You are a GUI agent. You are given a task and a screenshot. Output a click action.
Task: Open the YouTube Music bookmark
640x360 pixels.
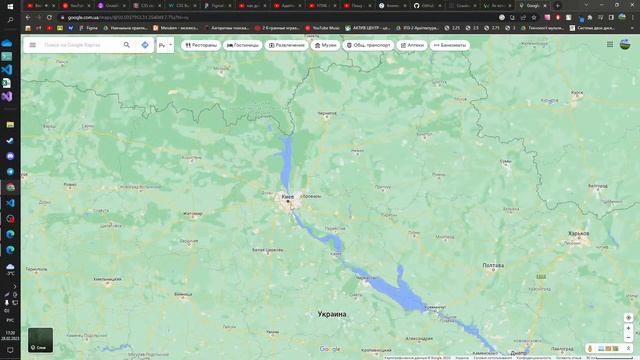click(322, 28)
